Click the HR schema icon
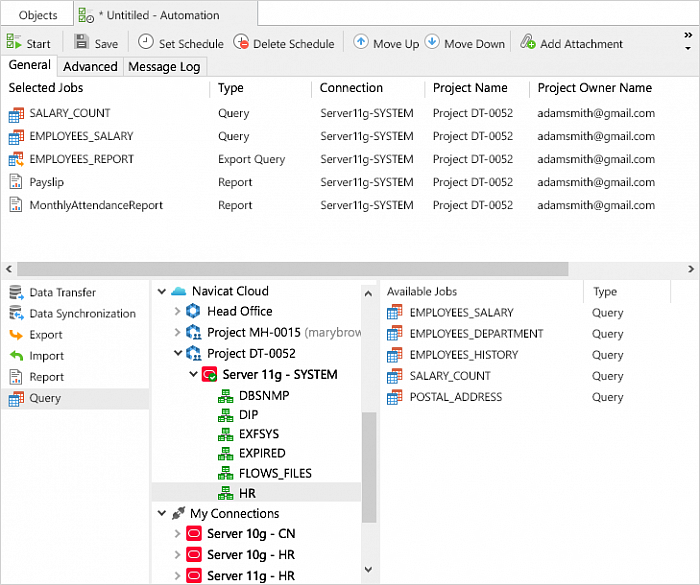This screenshot has height=585, width=700. click(x=225, y=493)
